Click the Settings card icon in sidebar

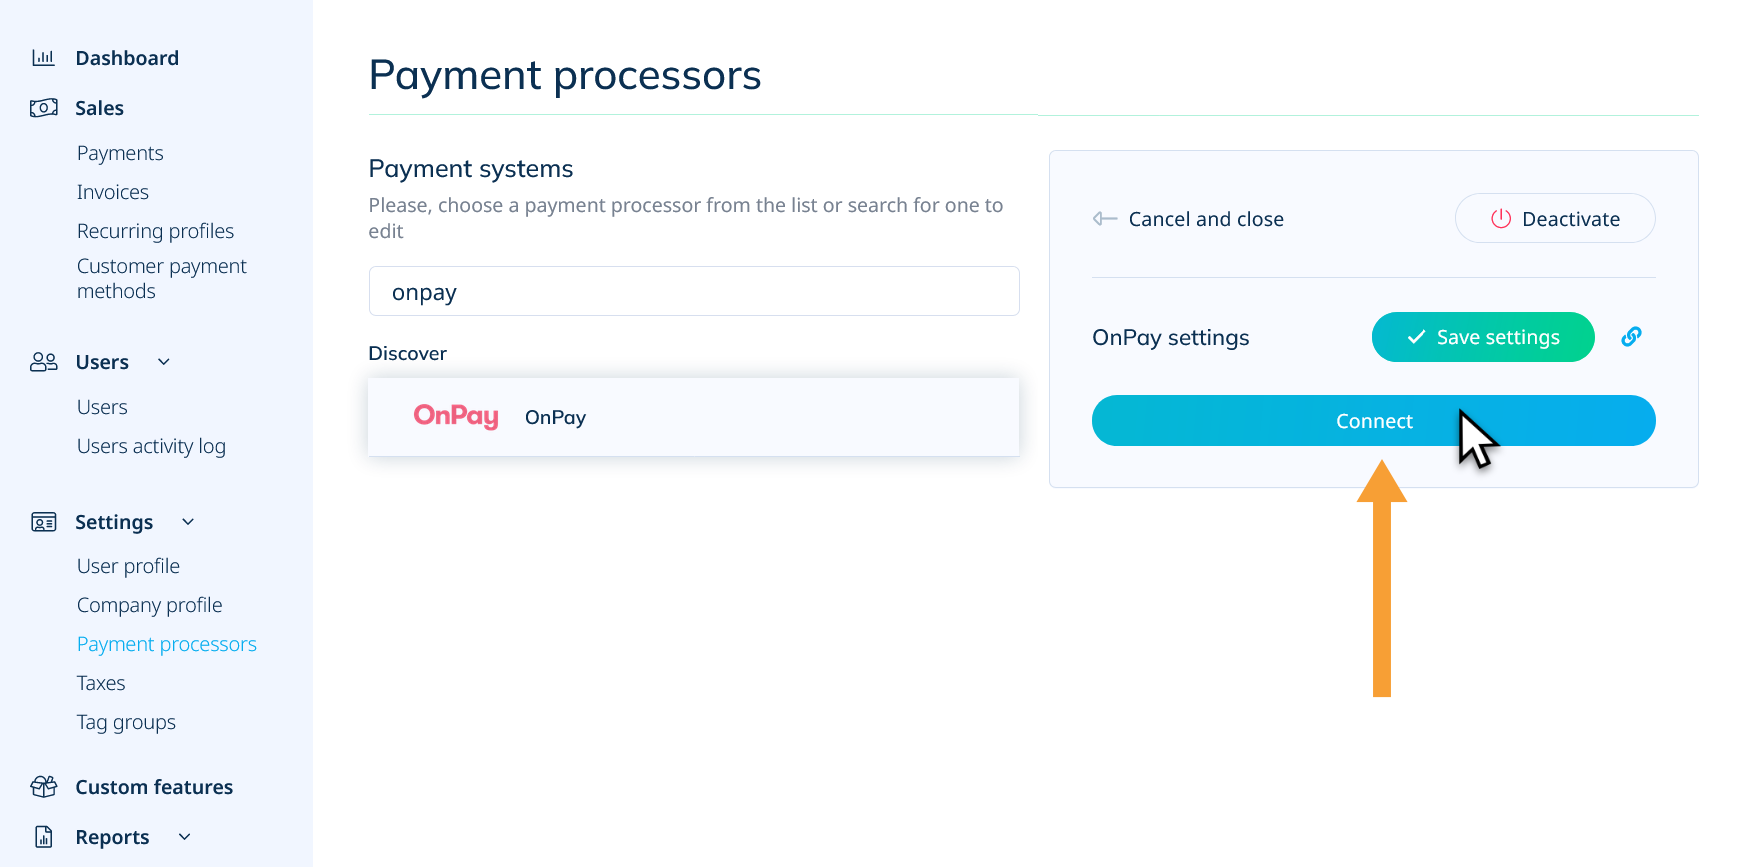click(x=43, y=521)
